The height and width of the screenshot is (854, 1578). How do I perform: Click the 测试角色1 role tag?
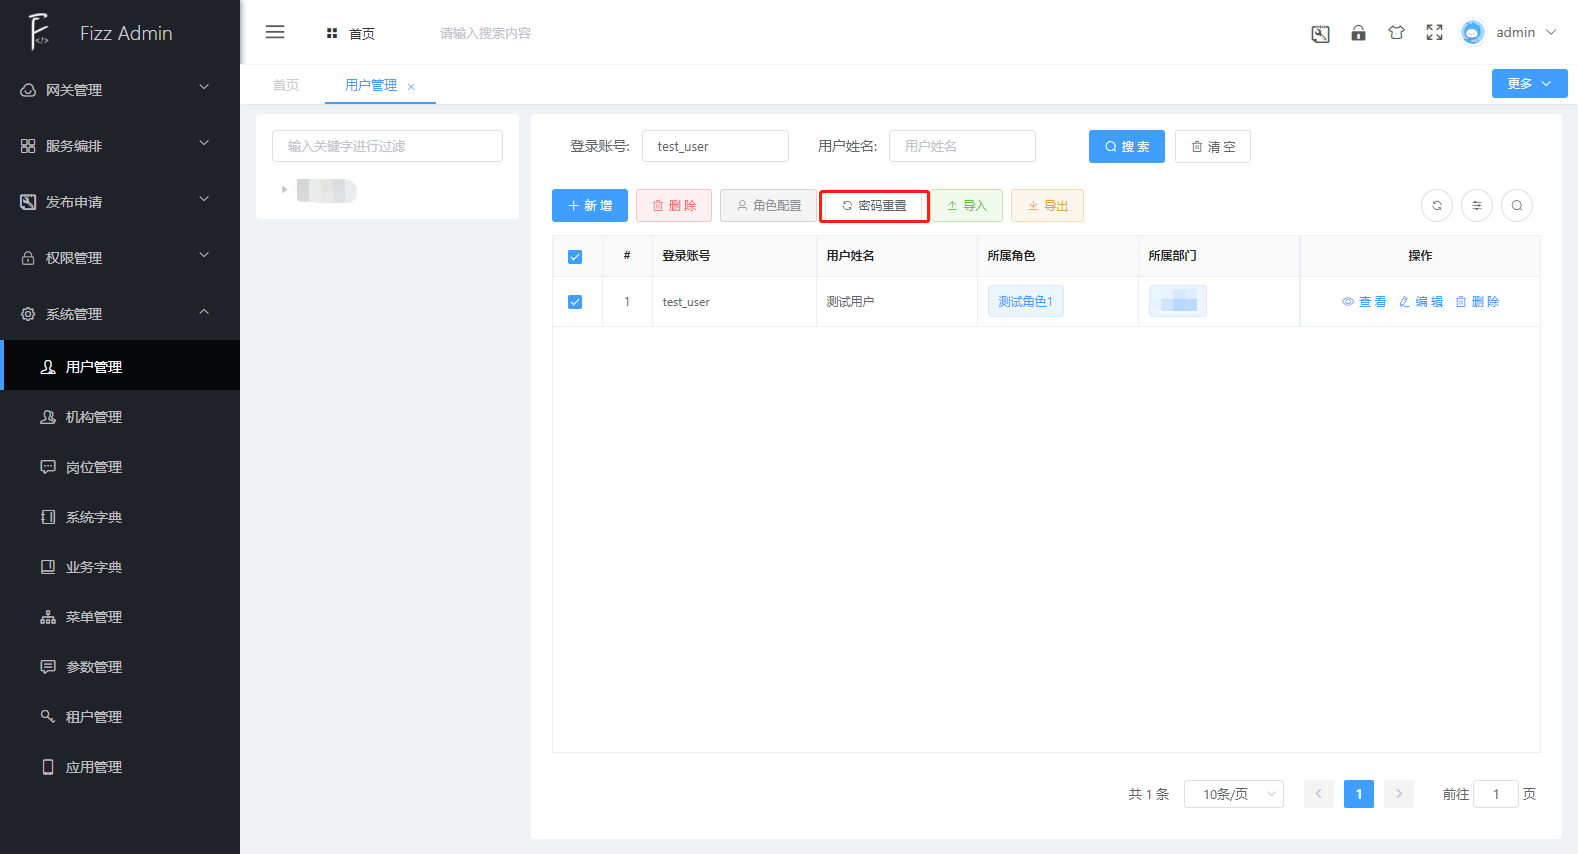(x=1025, y=301)
